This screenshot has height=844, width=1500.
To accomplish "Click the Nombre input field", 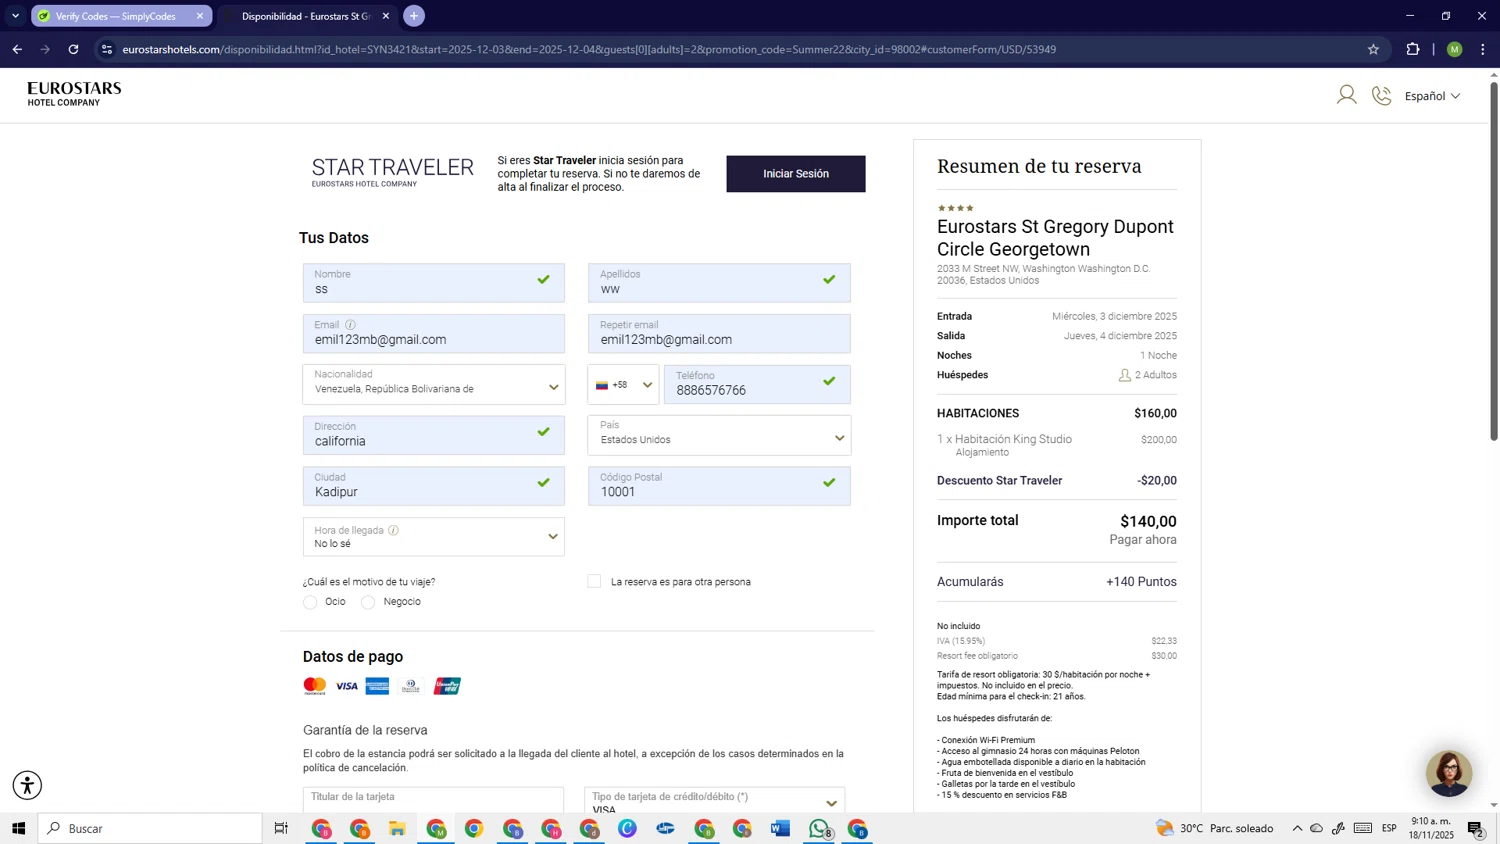I will pyautogui.click(x=434, y=283).
